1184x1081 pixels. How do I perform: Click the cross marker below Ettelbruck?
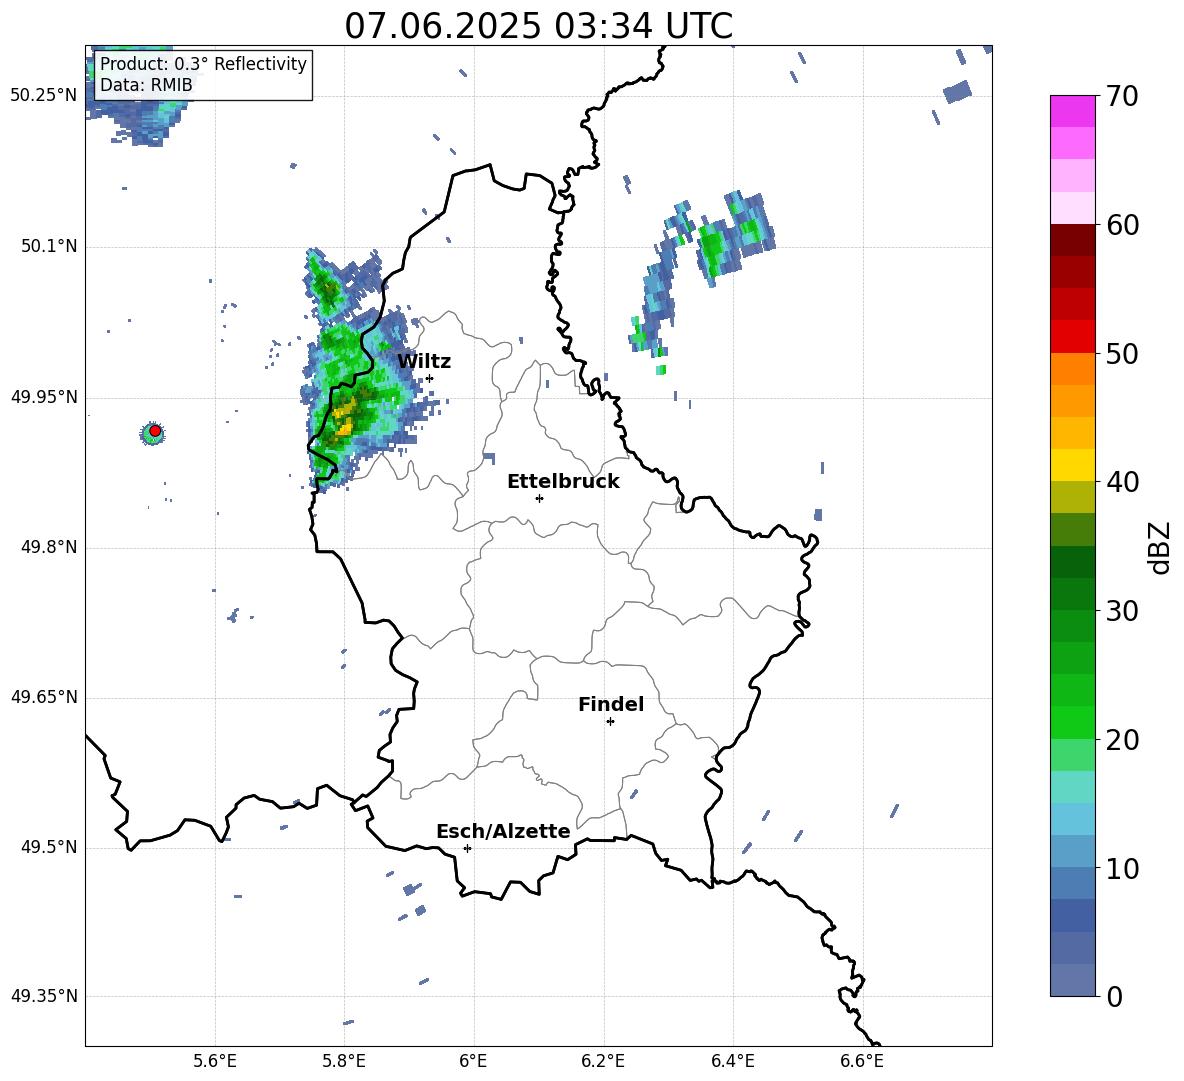click(539, 498)
